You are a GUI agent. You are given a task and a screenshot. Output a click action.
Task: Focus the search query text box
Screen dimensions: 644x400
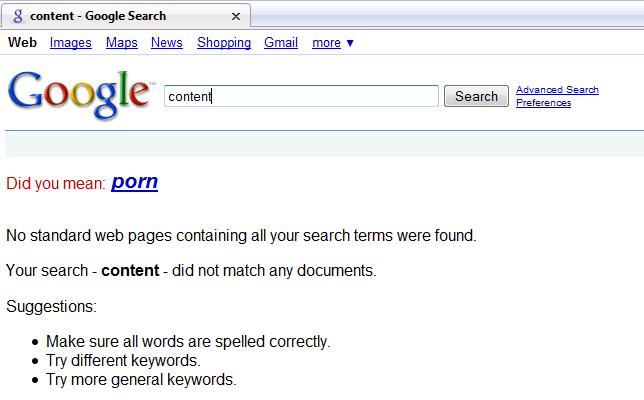[x=301, y=96]
